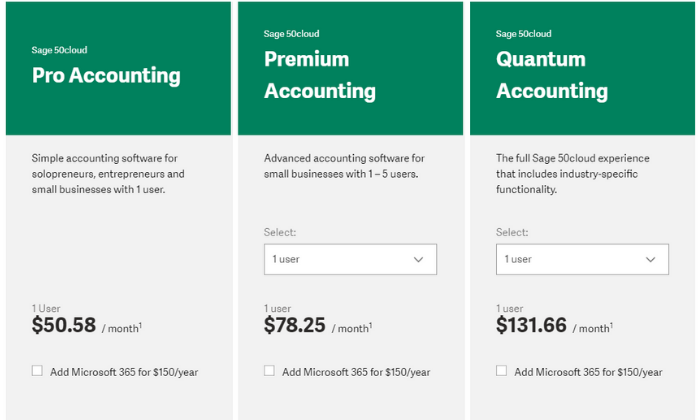The height and width of the screenshot is (420, 700).
Task: Check Microsoft 365 add-on under Premium Accounting
Action: [x=269, y=370]
